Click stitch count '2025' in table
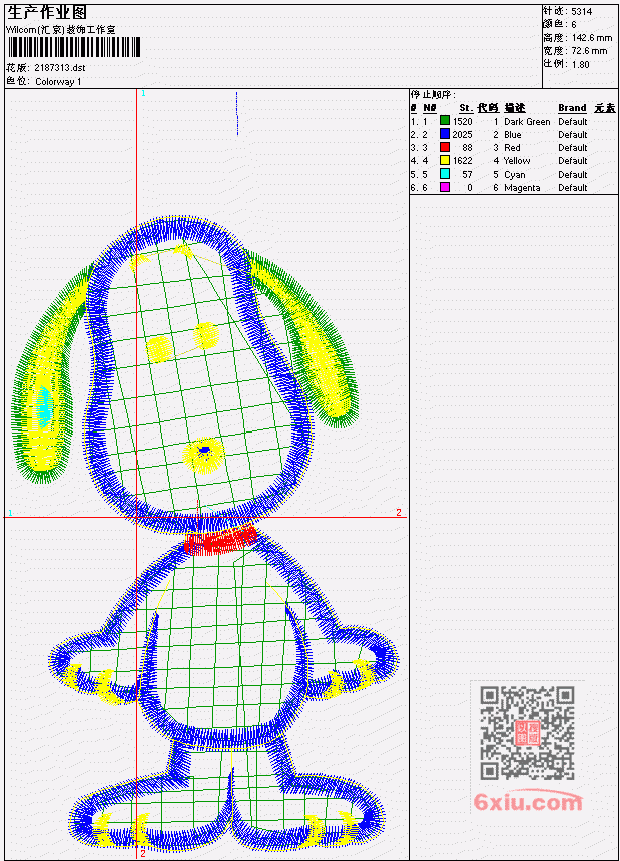Viewport: 620px width, 861px height. pyautogui.click(x=462, y=135)
